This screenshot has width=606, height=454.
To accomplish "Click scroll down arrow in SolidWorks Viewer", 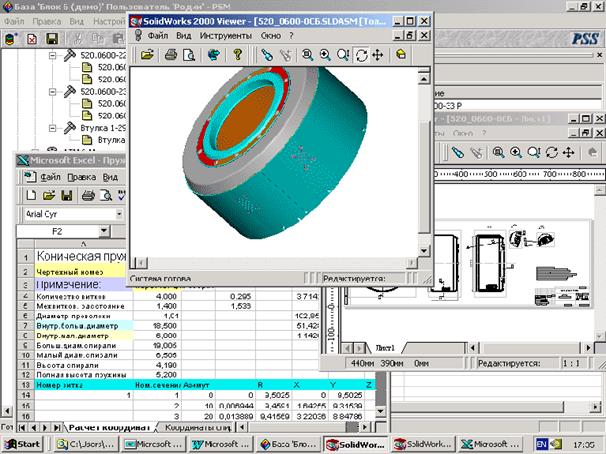I will click(424, 250).
